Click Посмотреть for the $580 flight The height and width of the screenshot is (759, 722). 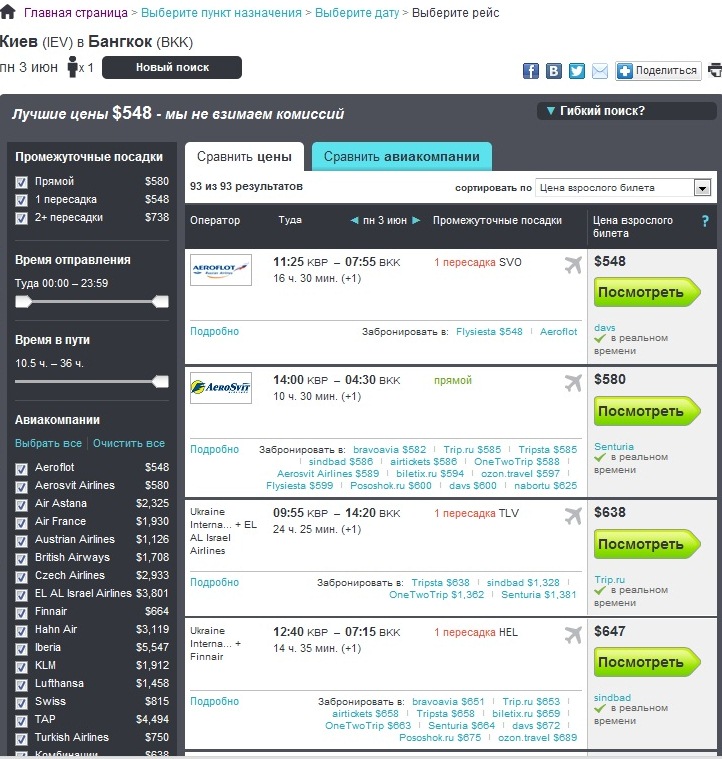pos(647,411)
